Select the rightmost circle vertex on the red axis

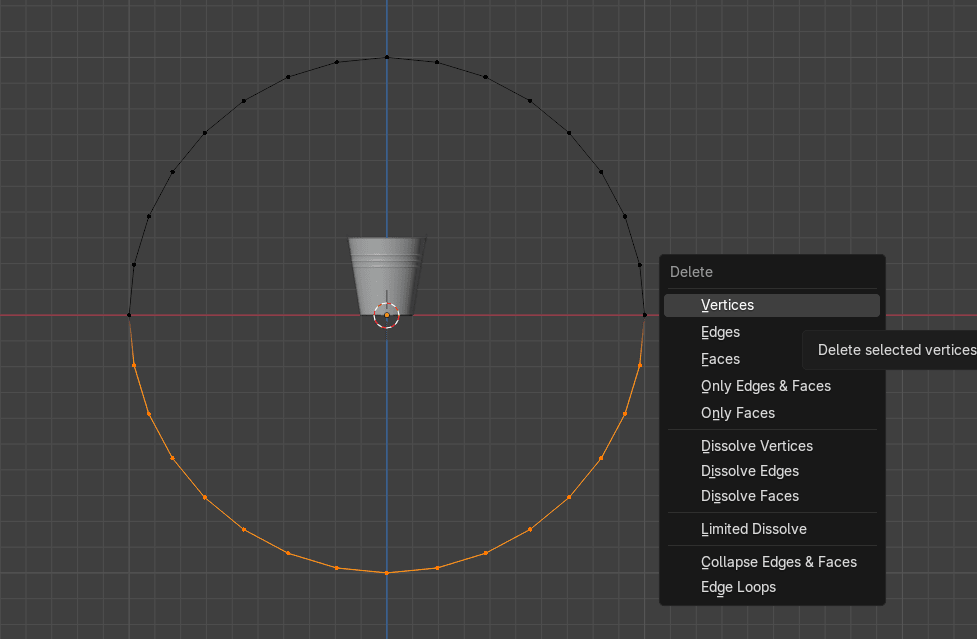click(x=644, y=315)
